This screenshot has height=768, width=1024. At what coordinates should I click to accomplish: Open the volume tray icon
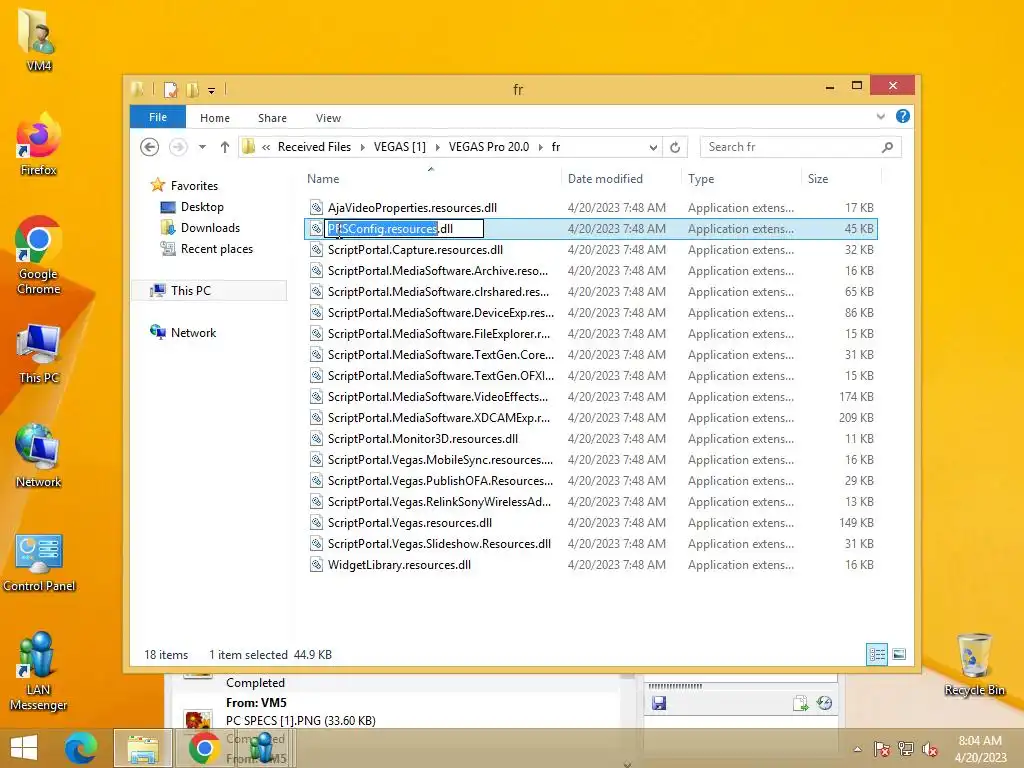pos(930,749)
